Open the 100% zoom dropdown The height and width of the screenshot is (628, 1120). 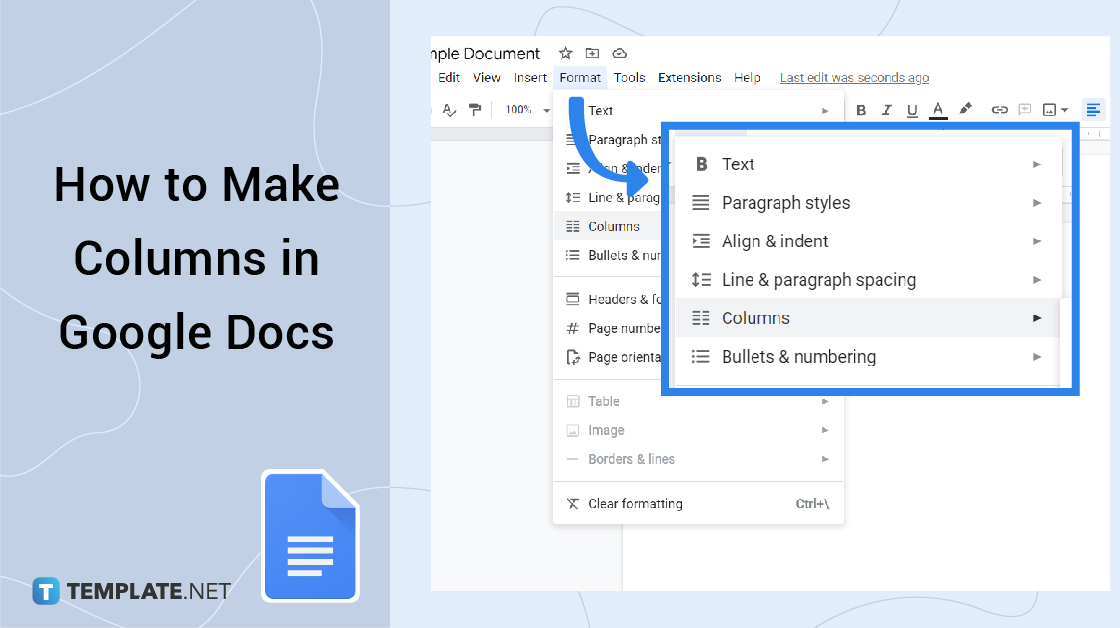tap(528, 110)
